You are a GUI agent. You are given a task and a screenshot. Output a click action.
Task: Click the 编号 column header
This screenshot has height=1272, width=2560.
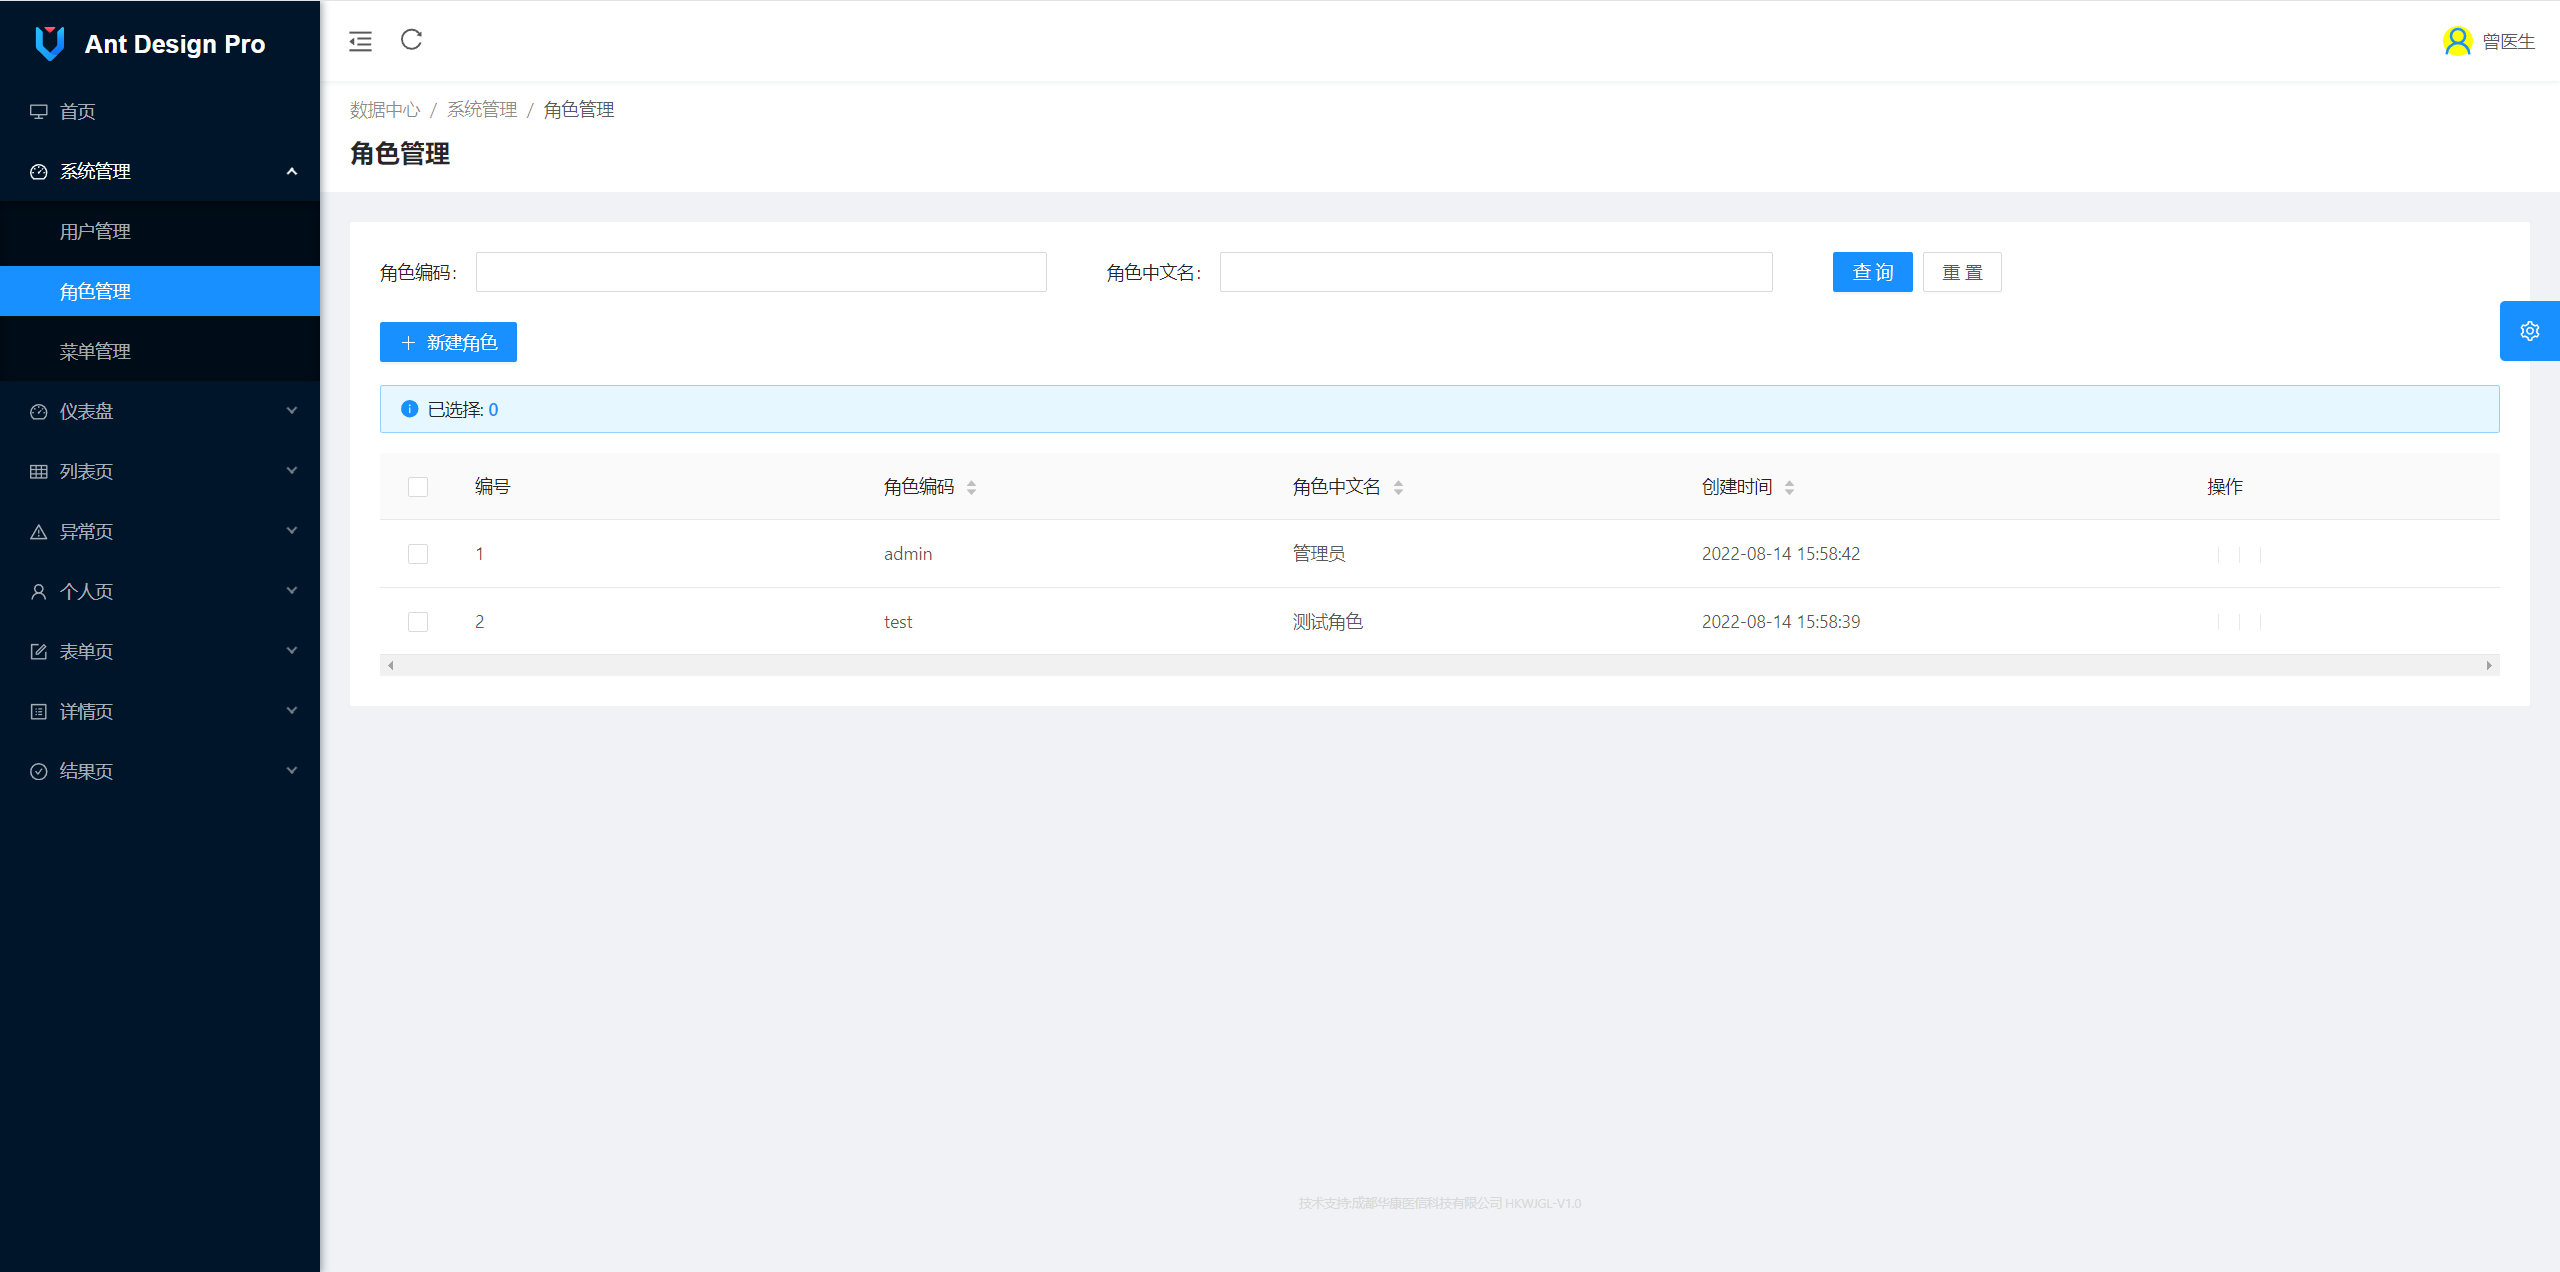coord(493,487)
